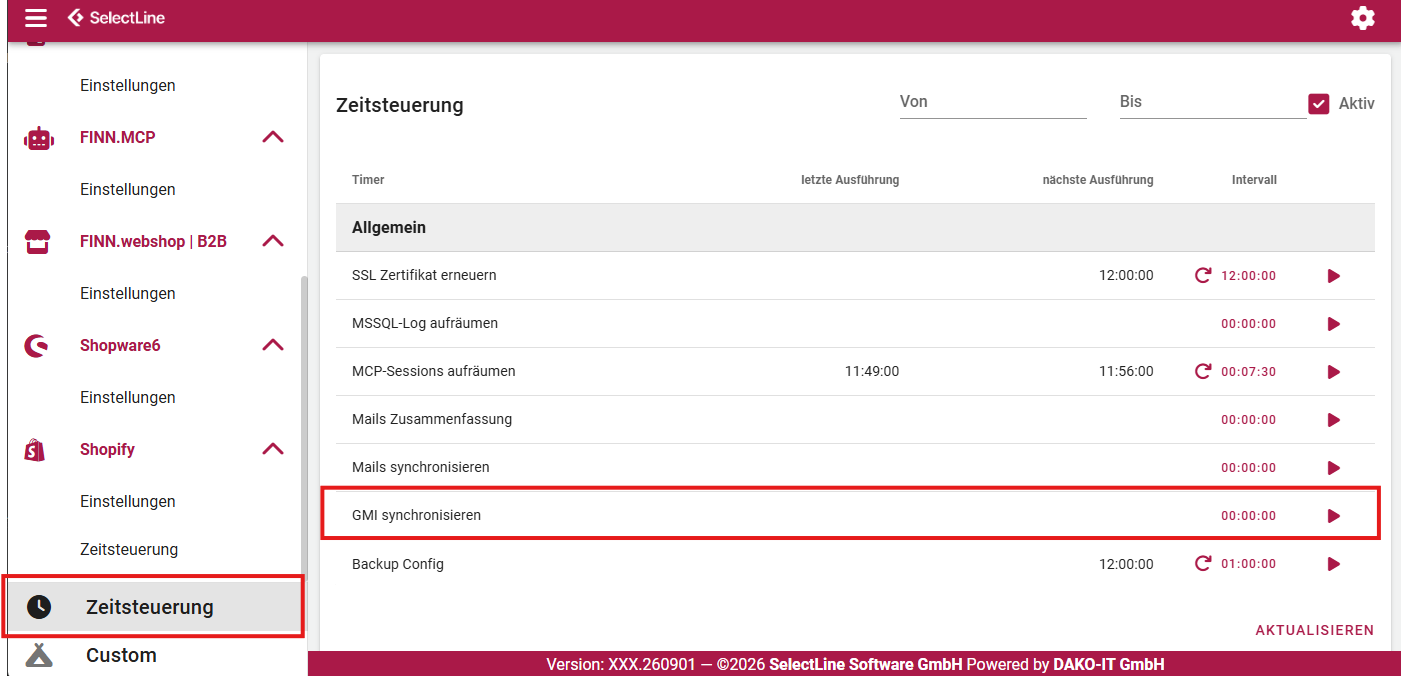
Task: Click the Shopware6 section label
Action: (120, 345)
